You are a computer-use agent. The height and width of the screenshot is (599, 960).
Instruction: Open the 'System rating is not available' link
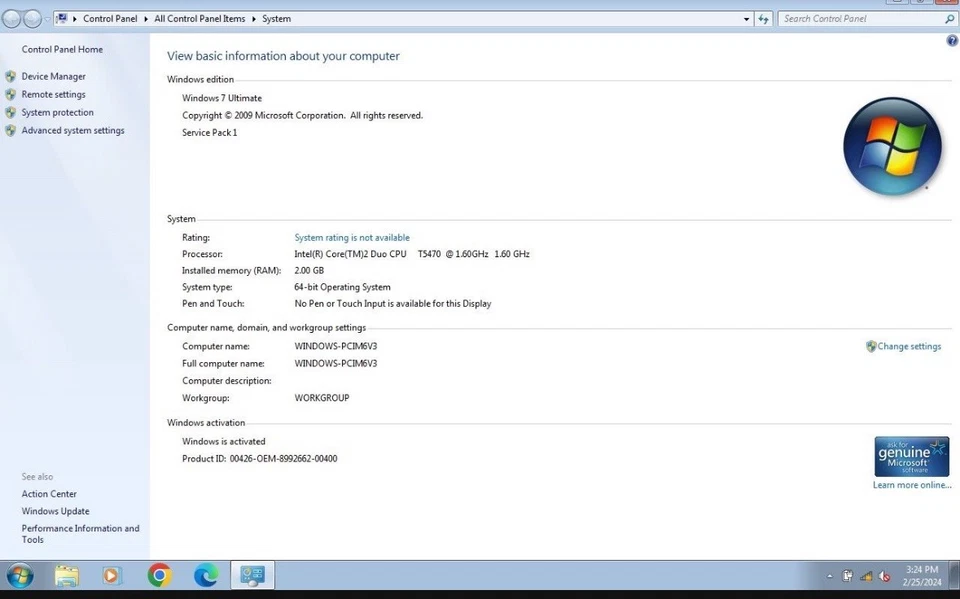point(351,237)
